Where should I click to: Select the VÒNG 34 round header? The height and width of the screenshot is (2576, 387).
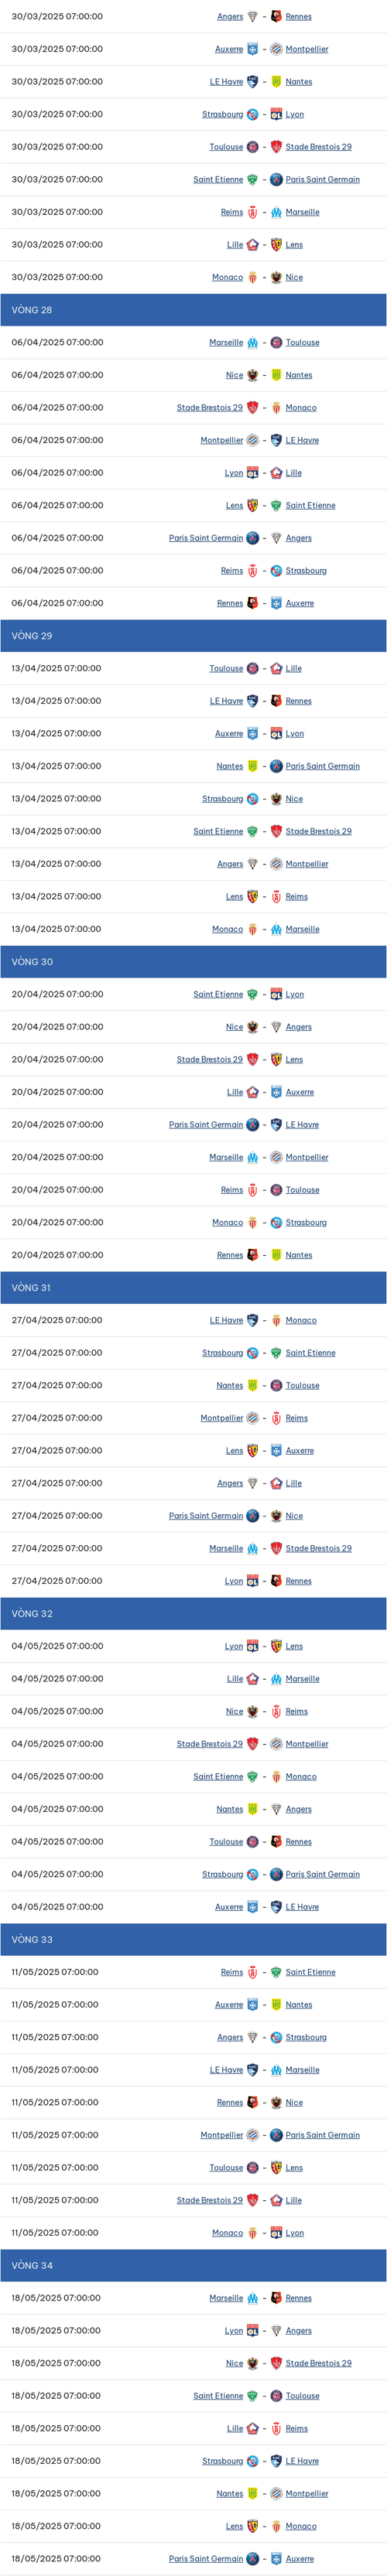pos(193,2265)
